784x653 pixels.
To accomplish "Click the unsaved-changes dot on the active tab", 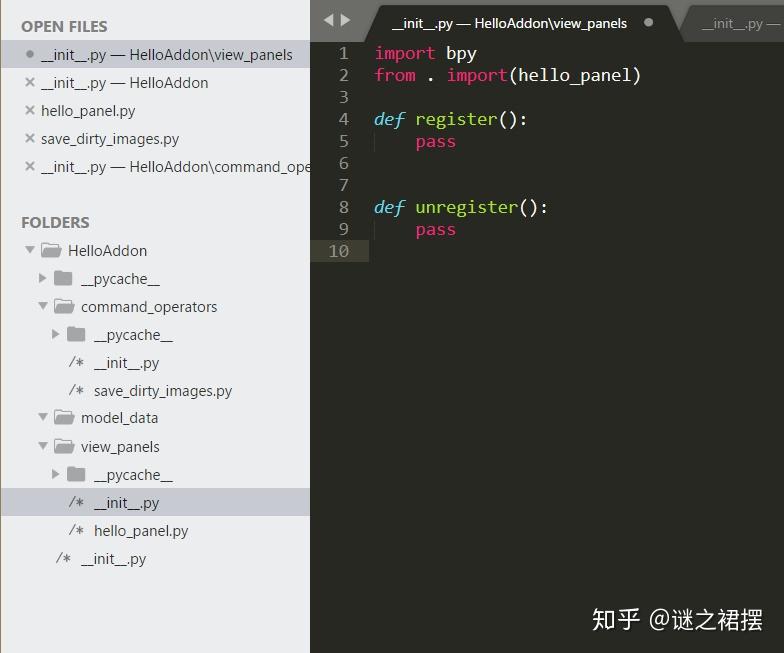I will click(x=648, y=22).
